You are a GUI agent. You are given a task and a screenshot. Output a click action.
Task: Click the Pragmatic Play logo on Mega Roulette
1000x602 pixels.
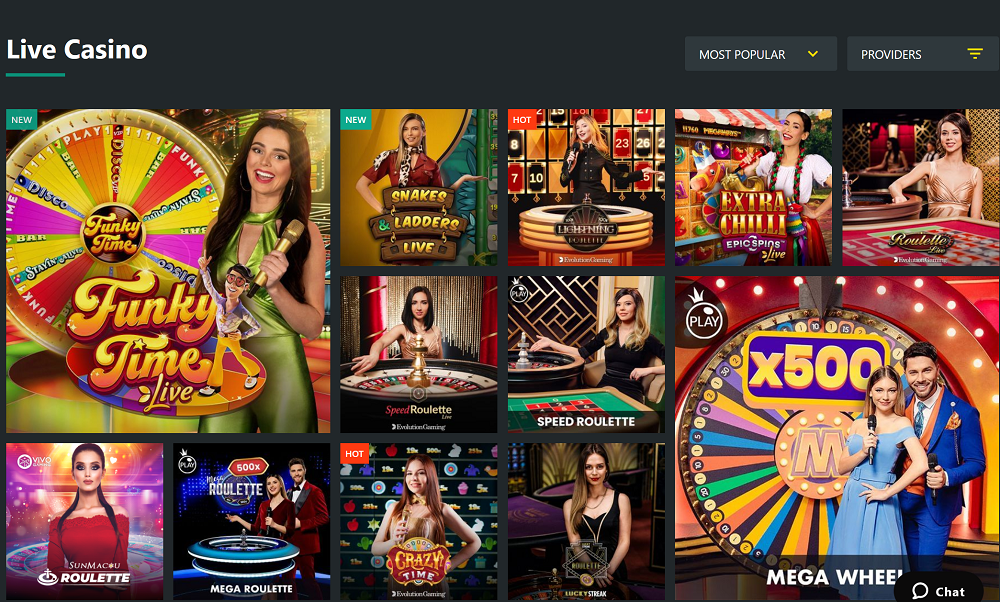click(x=187, y=460)
